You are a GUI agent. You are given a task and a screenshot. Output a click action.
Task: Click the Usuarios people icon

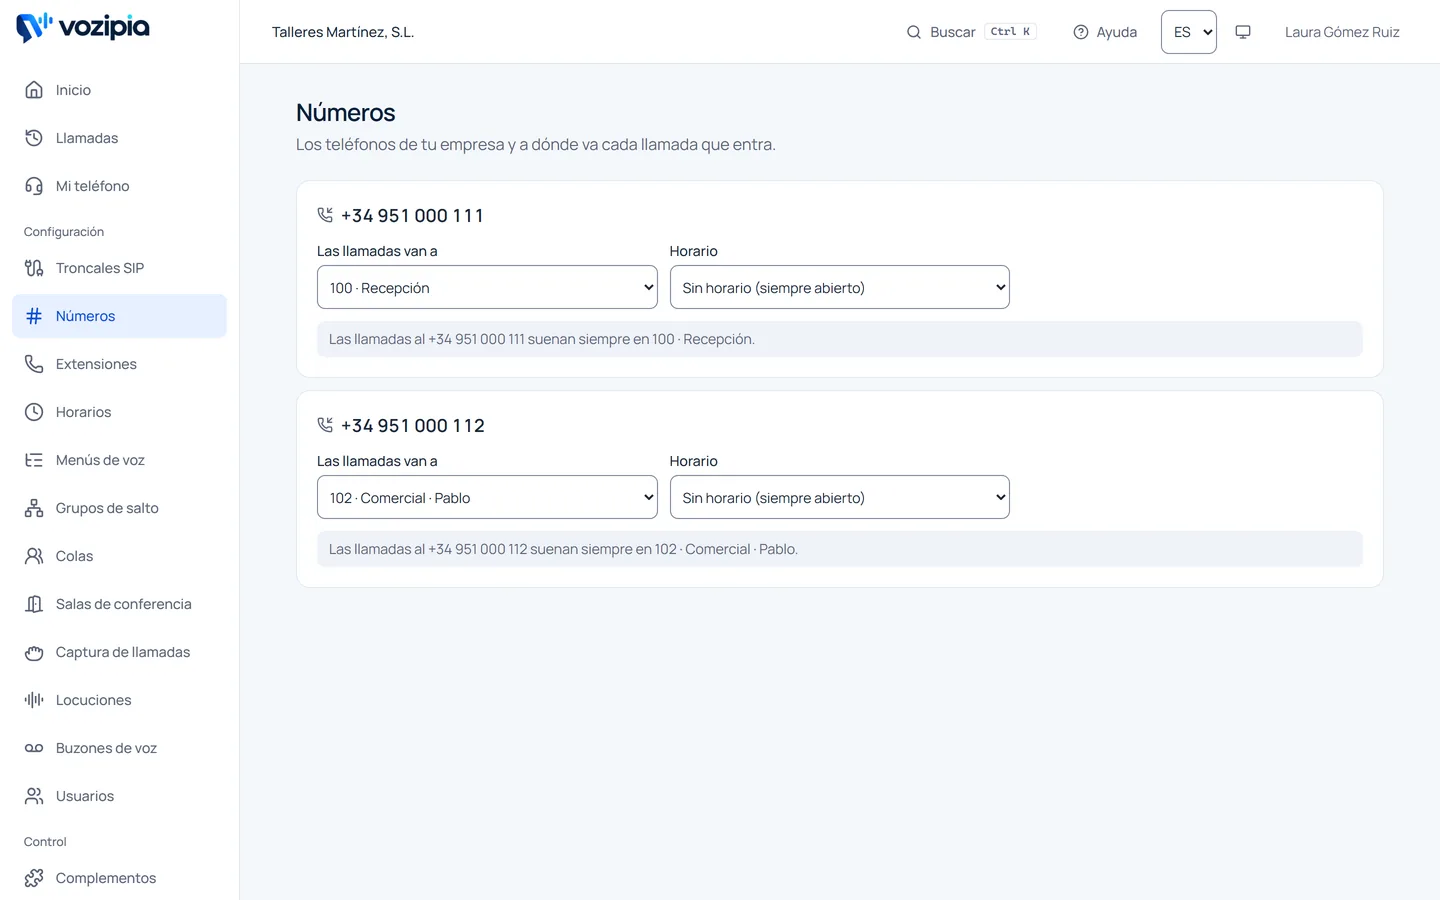click(34, 796)
